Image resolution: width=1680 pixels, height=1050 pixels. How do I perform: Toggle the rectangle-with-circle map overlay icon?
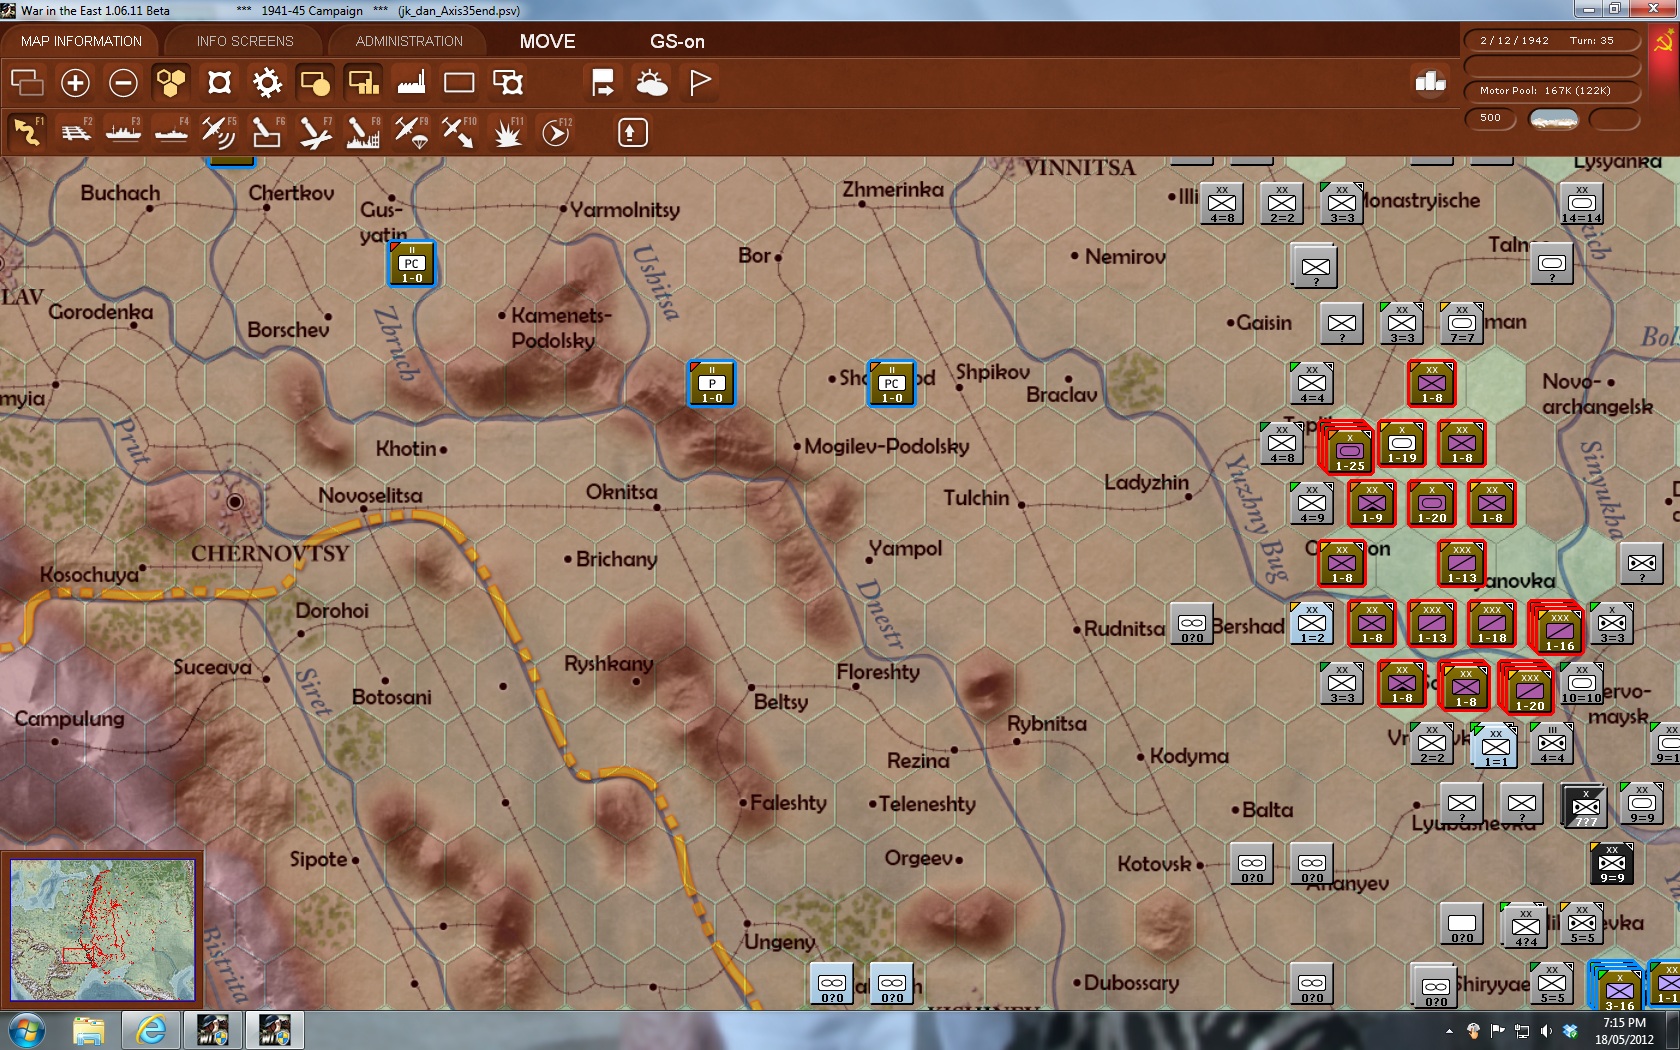[315, 83]
